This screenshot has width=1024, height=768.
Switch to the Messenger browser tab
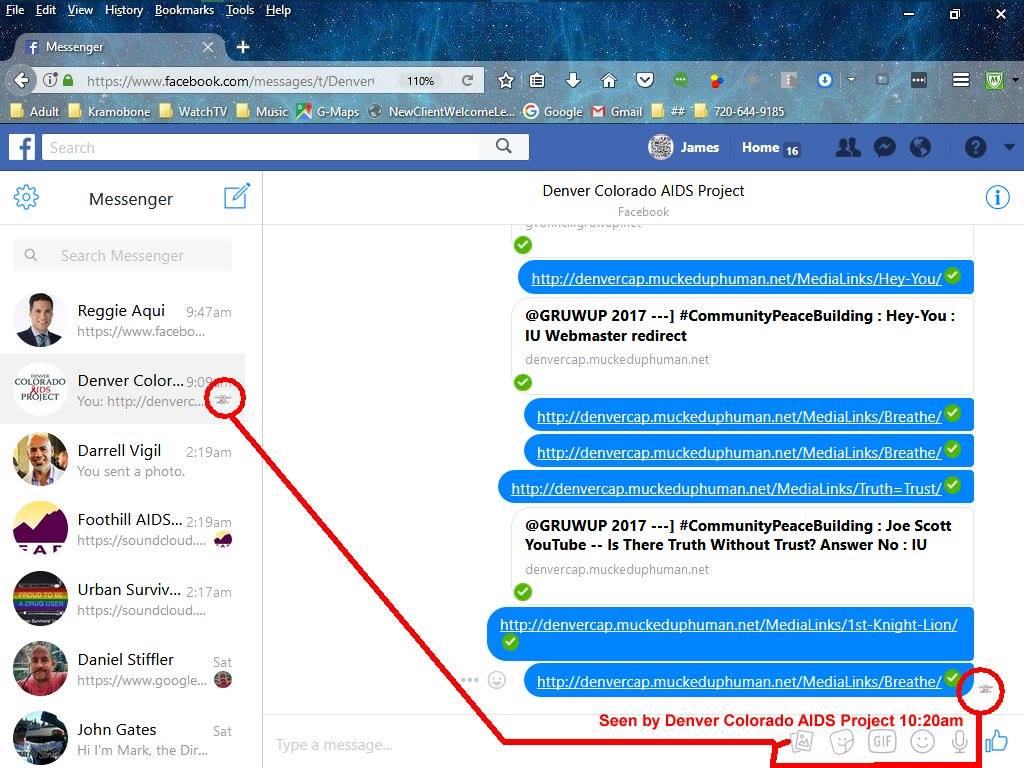(x=120, y=47)
